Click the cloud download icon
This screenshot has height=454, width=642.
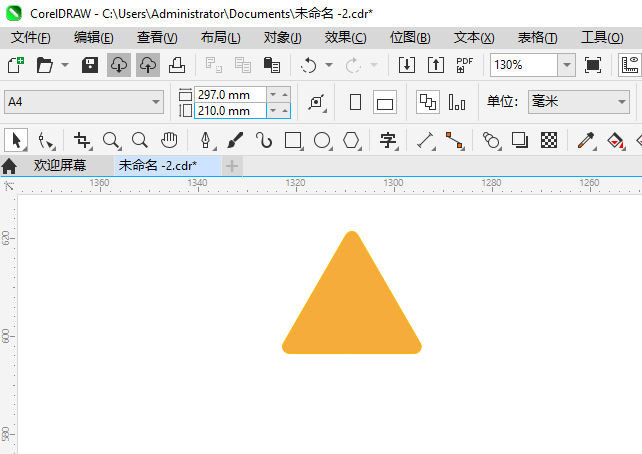[x=119, y=65]
